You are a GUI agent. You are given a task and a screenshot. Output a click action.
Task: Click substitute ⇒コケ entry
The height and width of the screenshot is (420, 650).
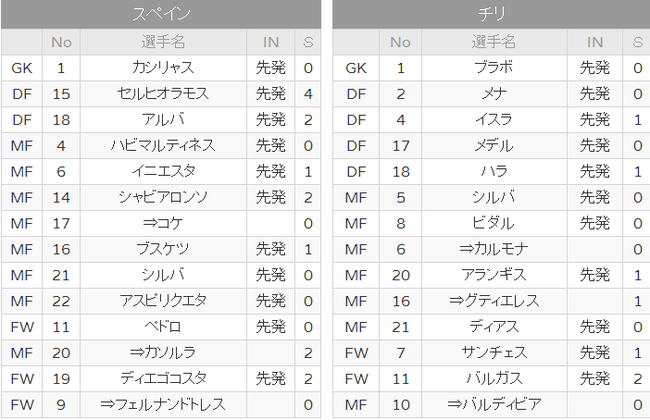tap(163, 223)
